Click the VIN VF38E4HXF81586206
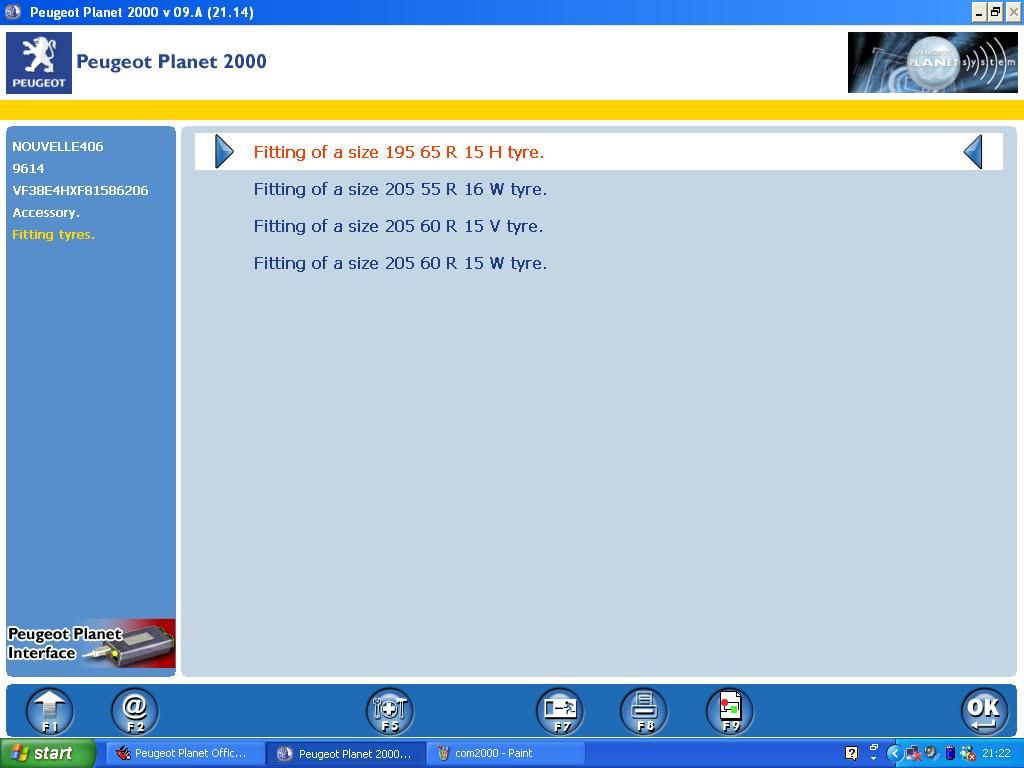This screenshot has width=1024, height=768. (80, 191)
